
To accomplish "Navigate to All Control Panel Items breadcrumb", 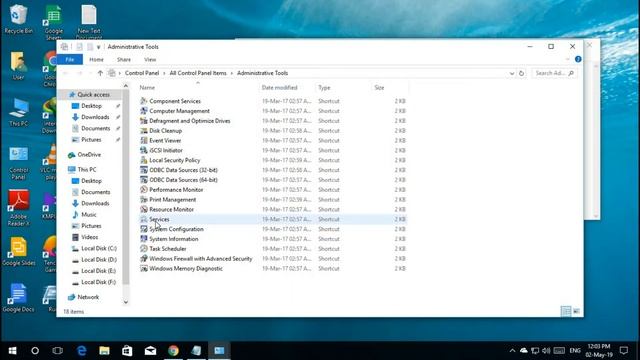I will pos(198,73).
